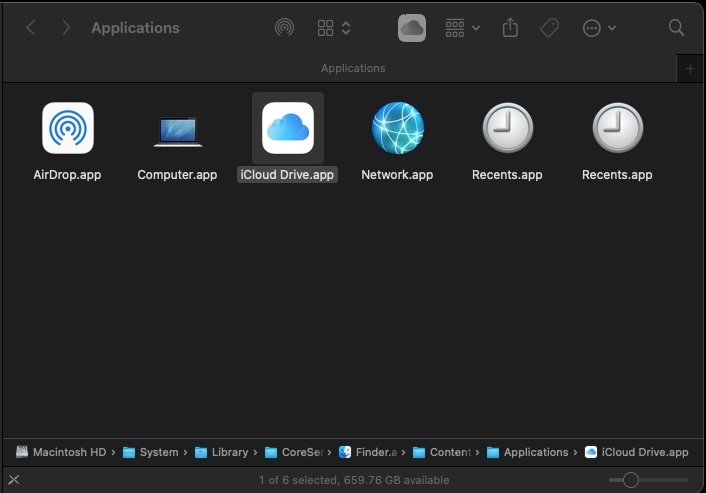Click the Share toolbar icon
Viewport: 706px width, 493px height.
pos(510,28)
